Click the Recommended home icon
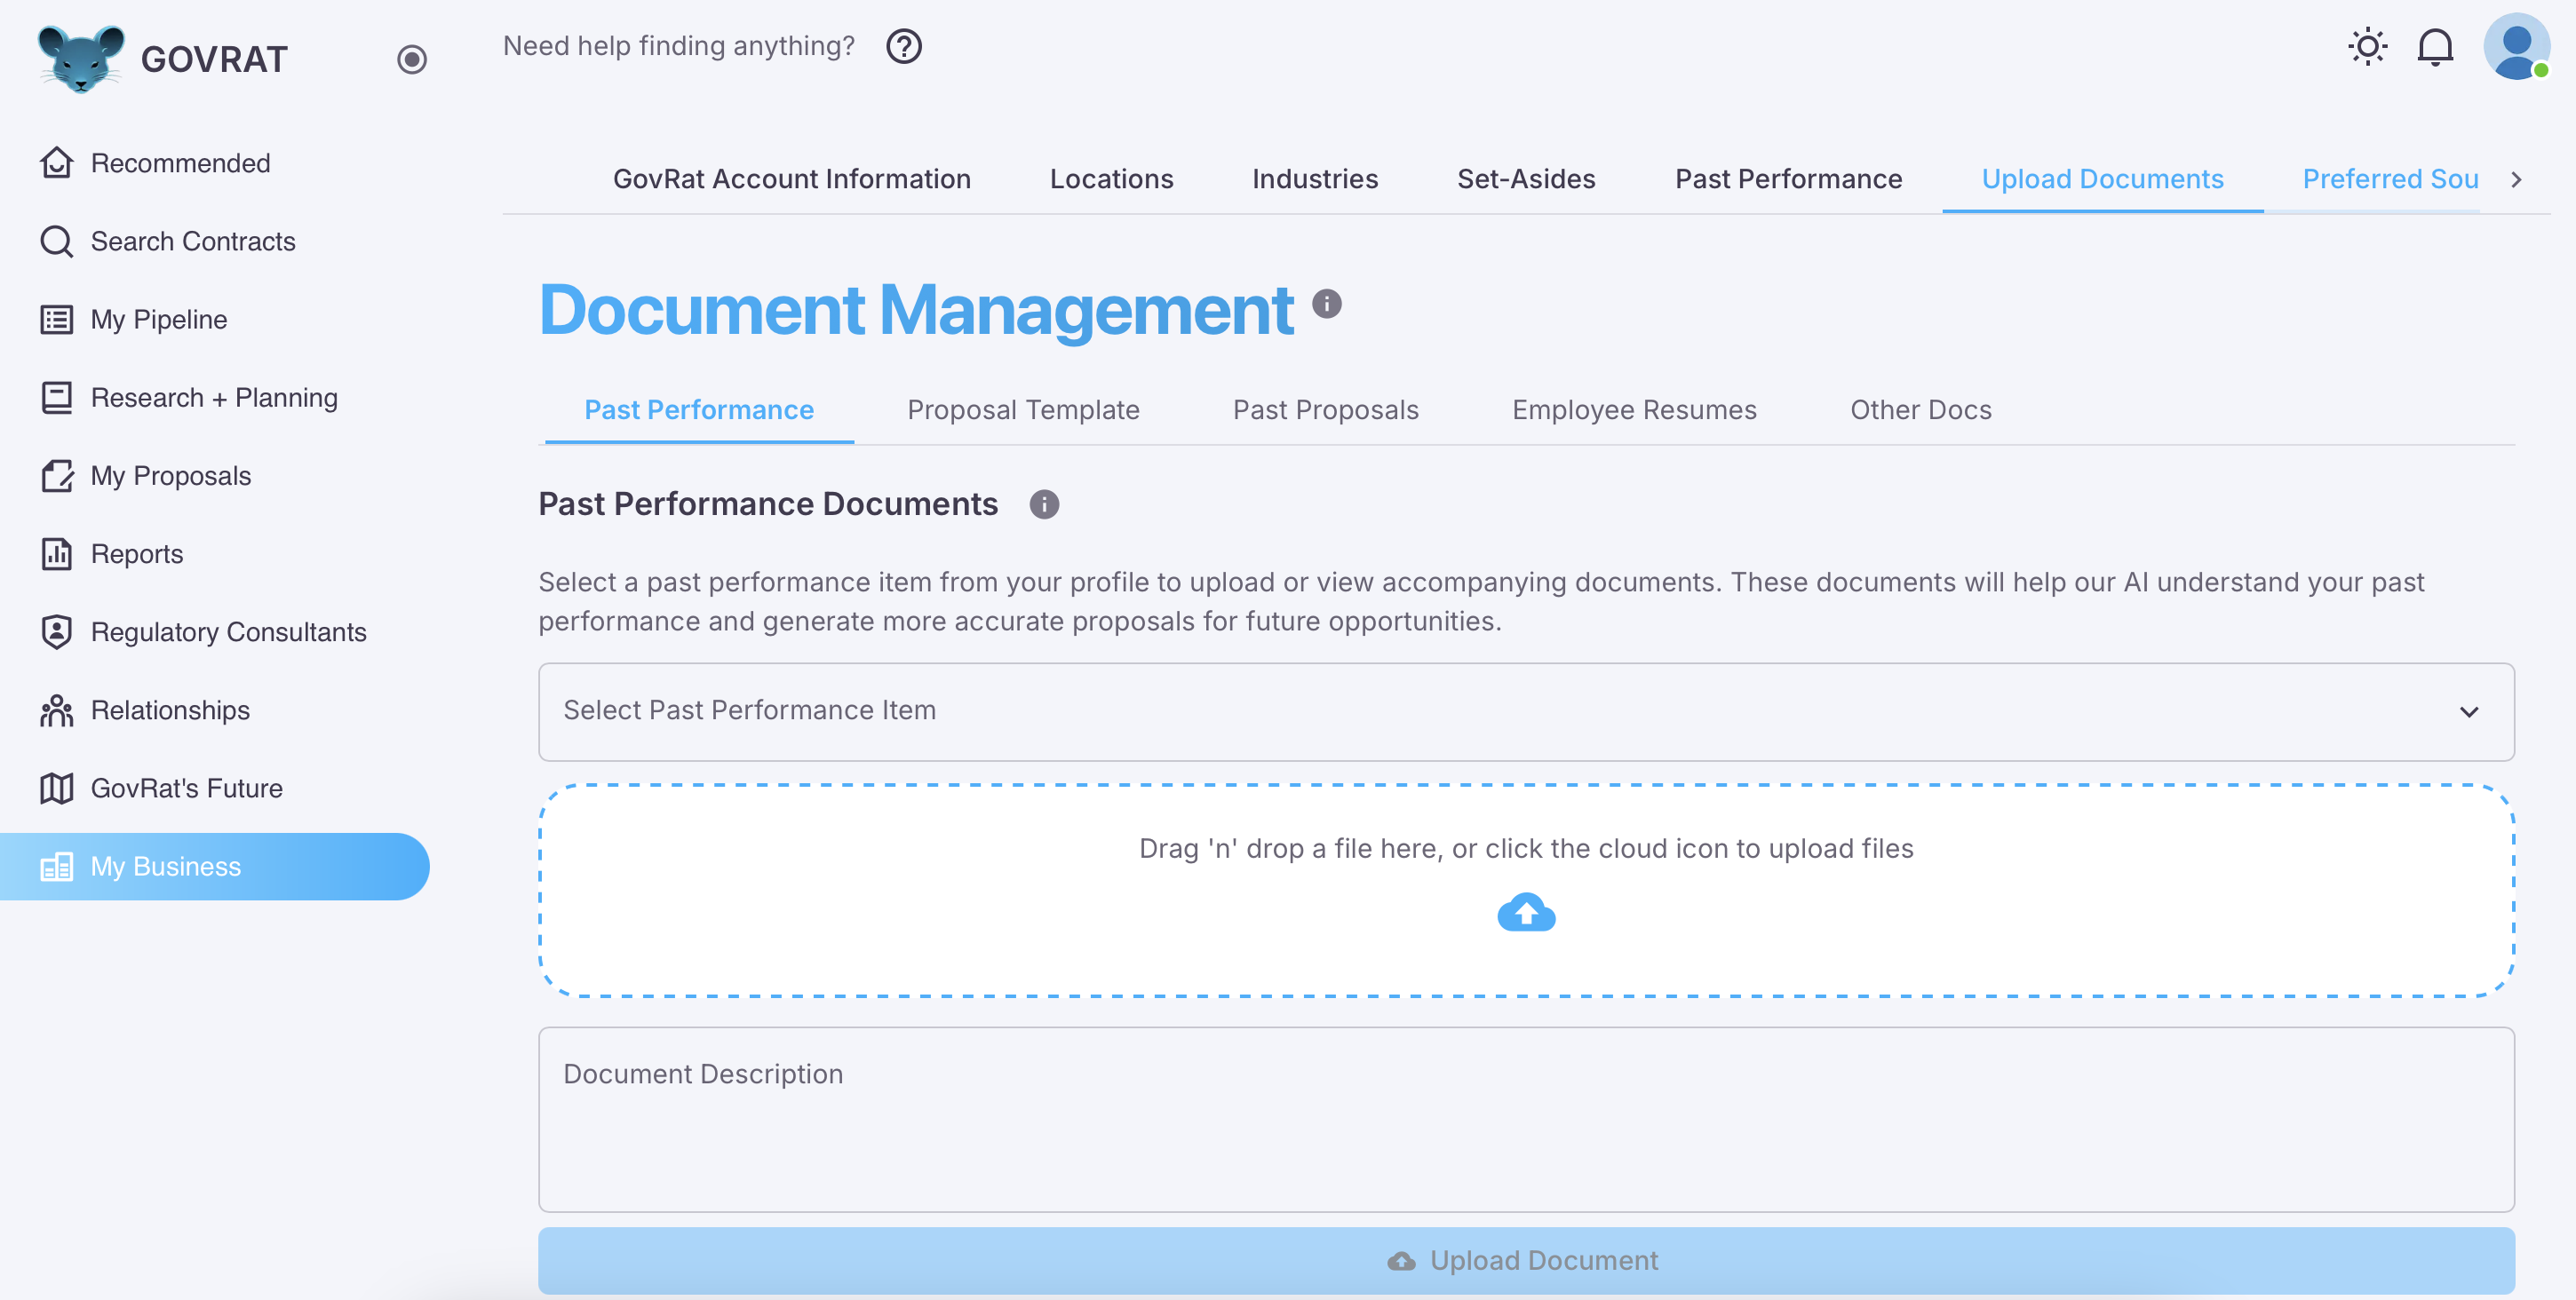Screen dimensions: 2576x1300 [x=57, y=162]
